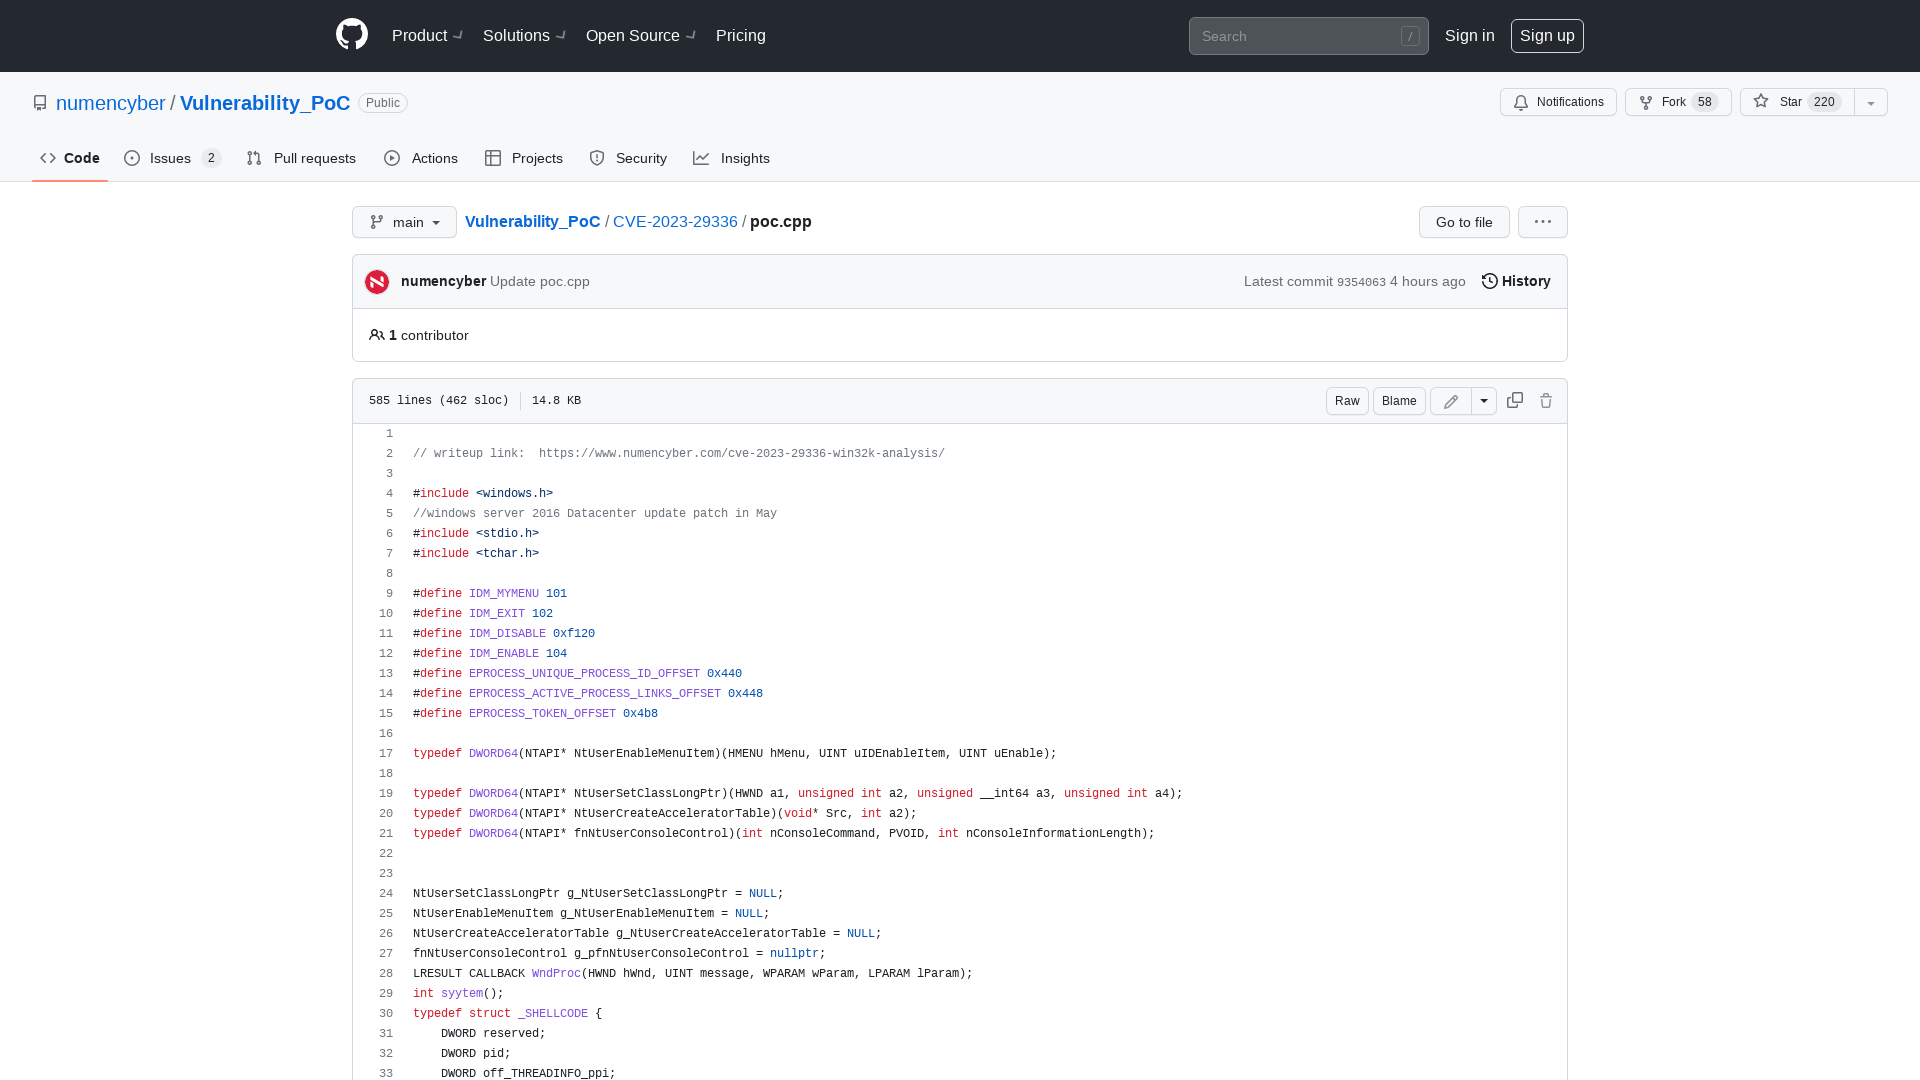Expand the Open Source menu
The height and width of the screenshot is (1080, 1920).
point(641,35)
